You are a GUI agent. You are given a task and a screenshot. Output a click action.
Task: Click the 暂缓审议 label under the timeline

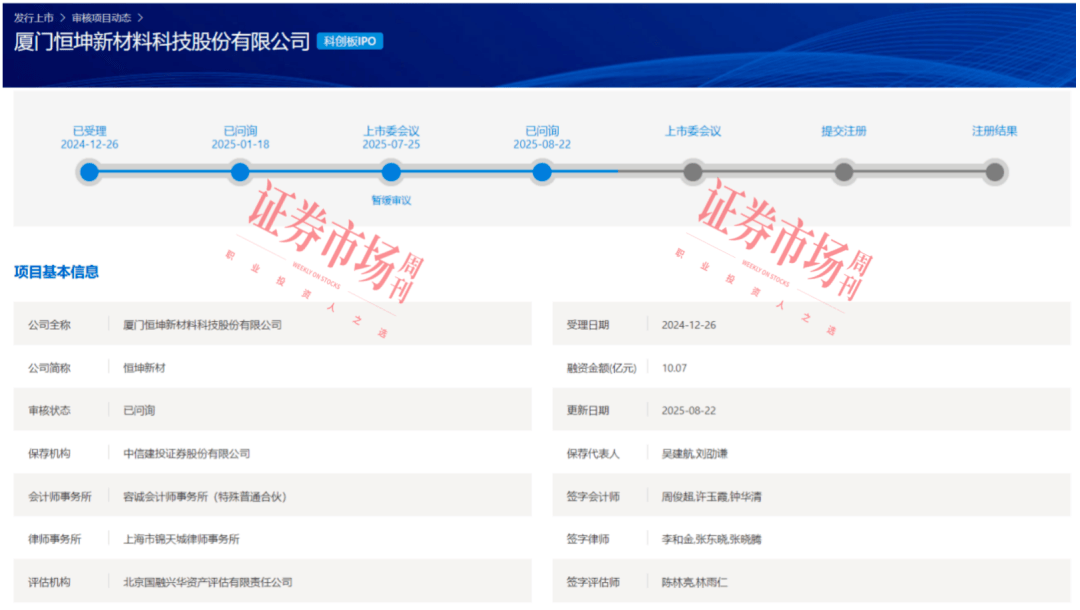pyautogui.click(x=391, y=200)
